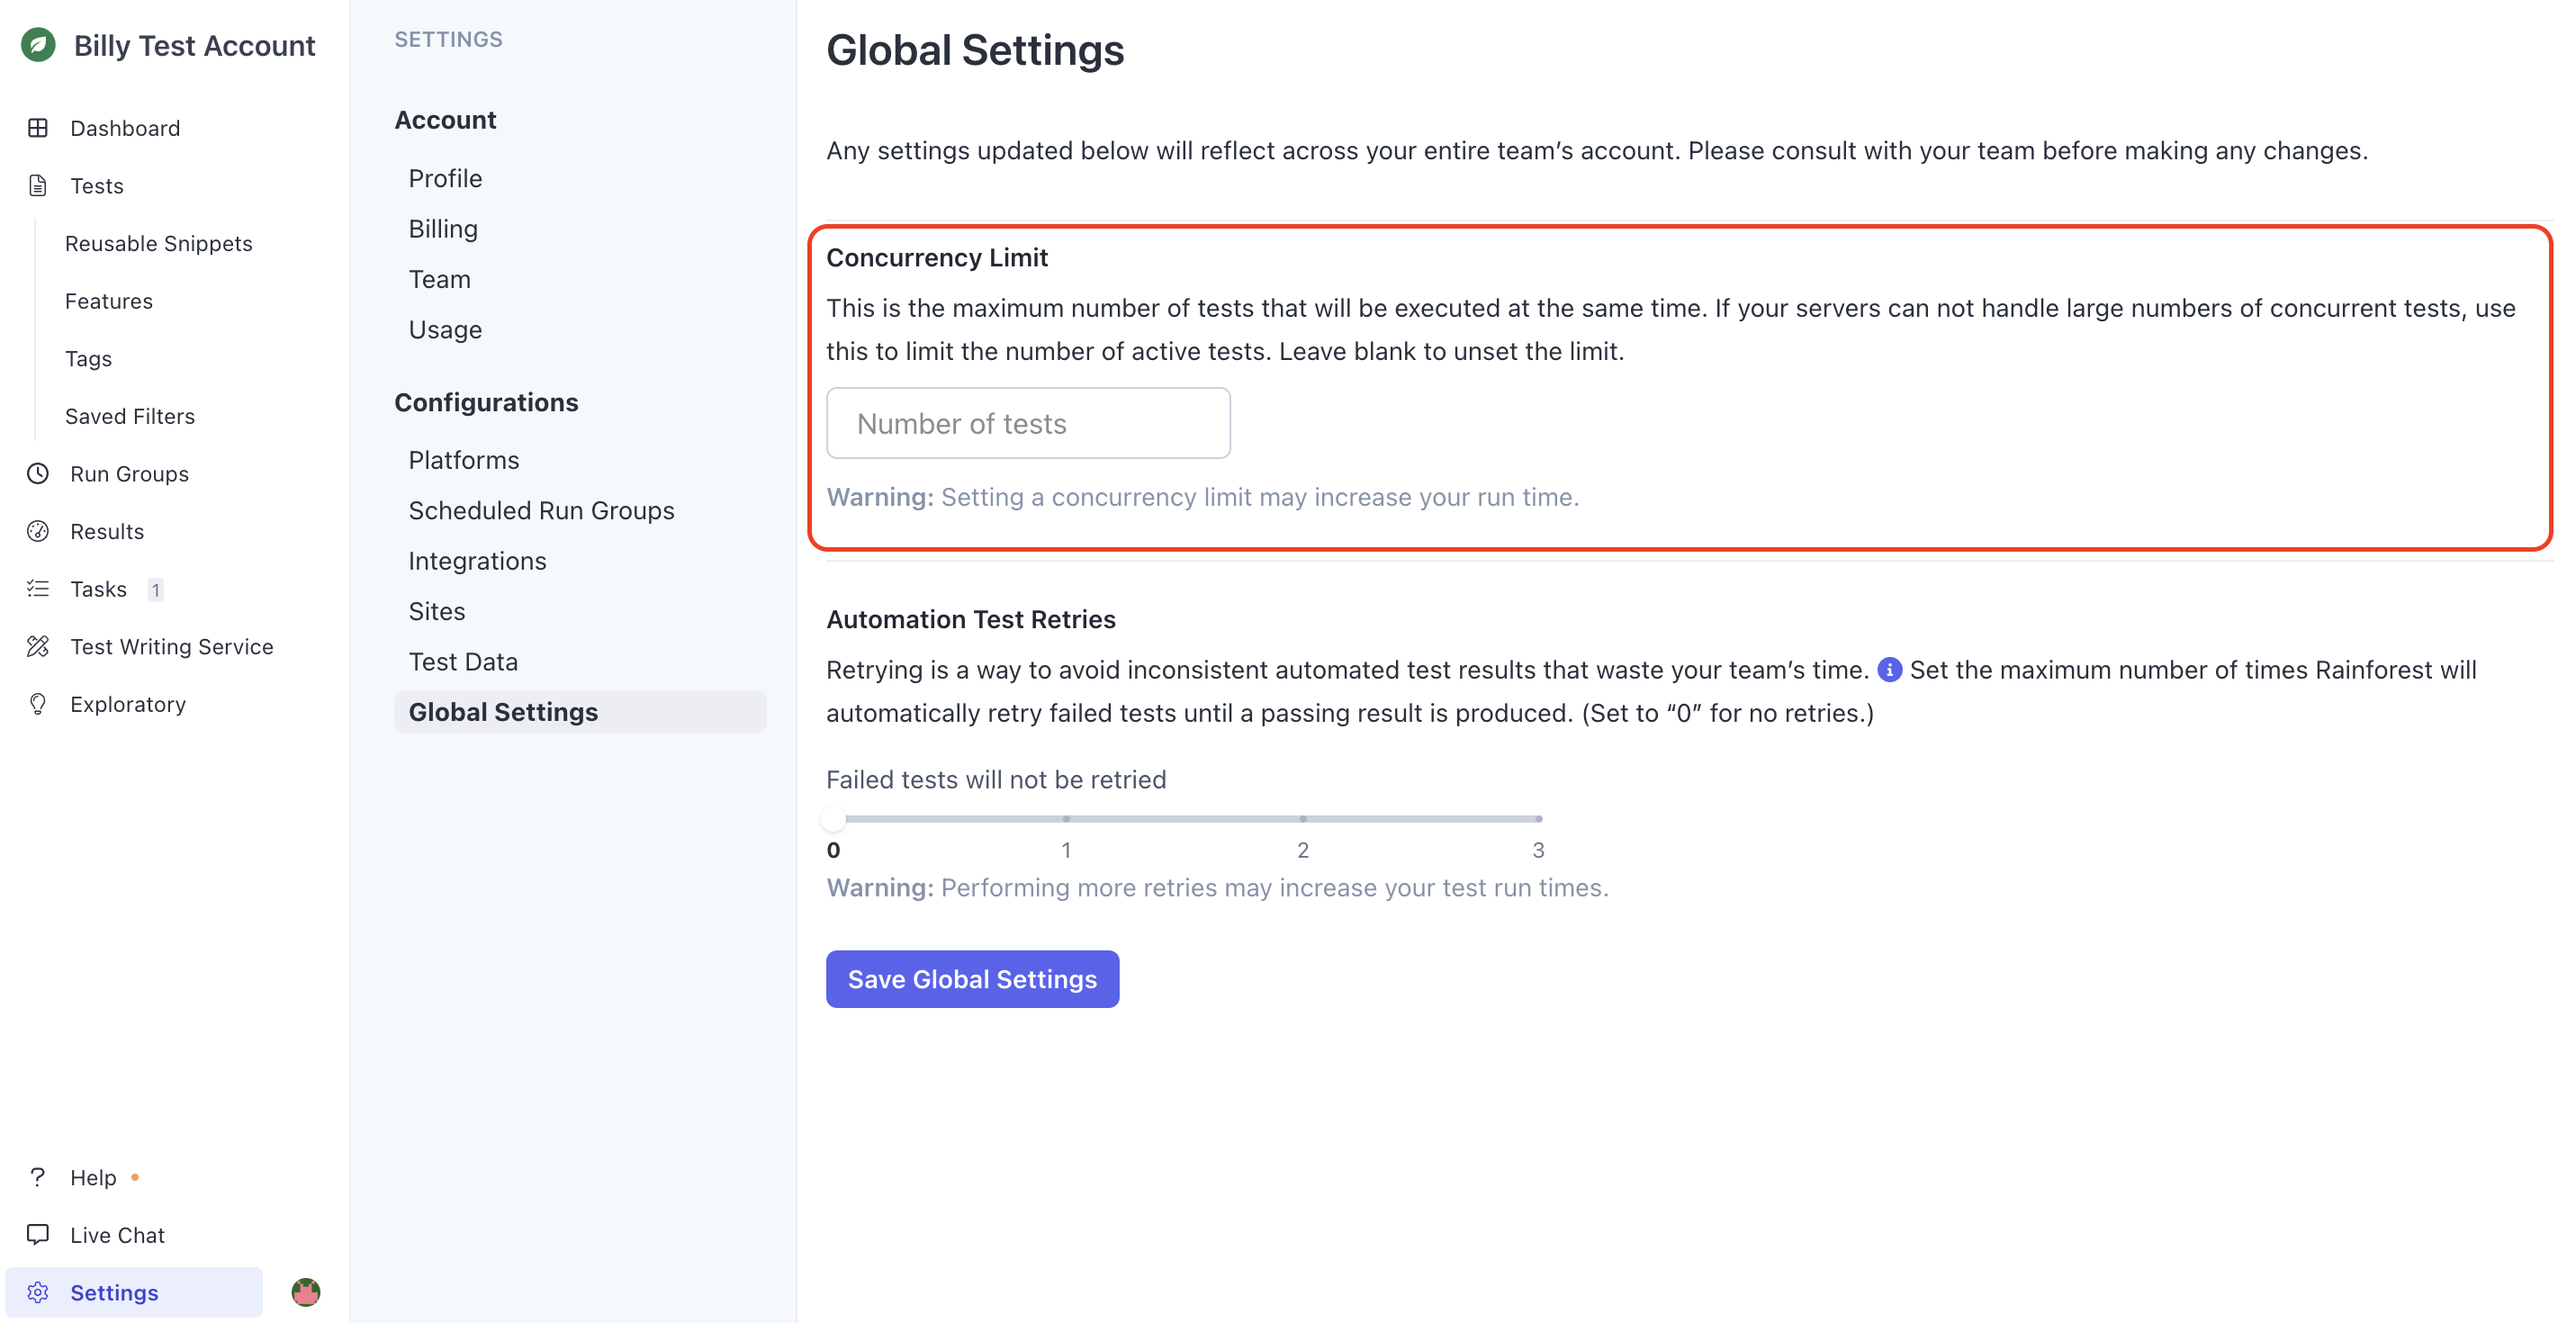Click the retry slider handle at 0
This screenshot has width=2576, height=1323.
click(x=833, y=819)
